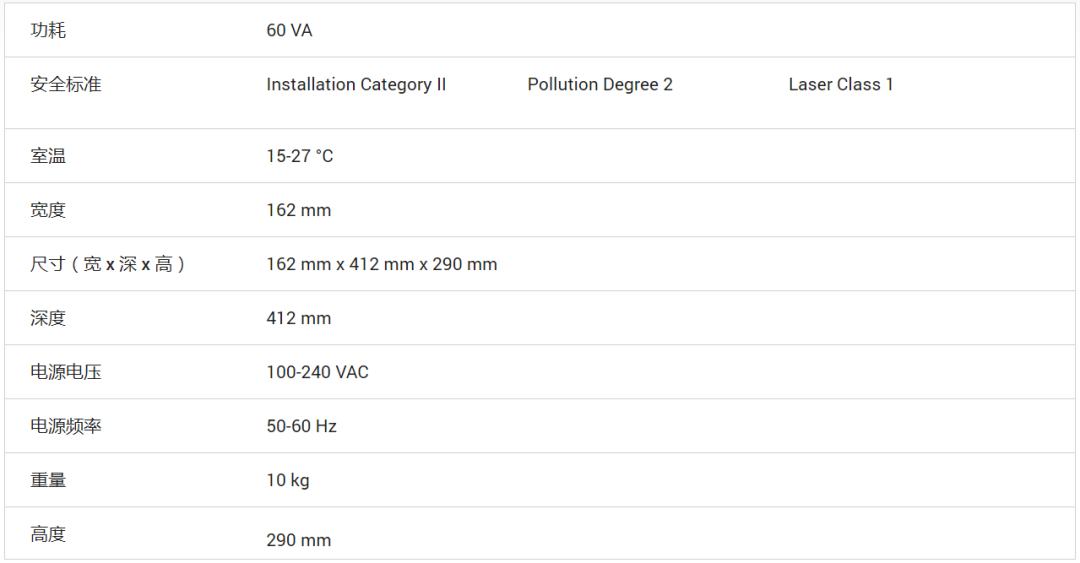Click the 电源电压 row label

pos(66,372)
